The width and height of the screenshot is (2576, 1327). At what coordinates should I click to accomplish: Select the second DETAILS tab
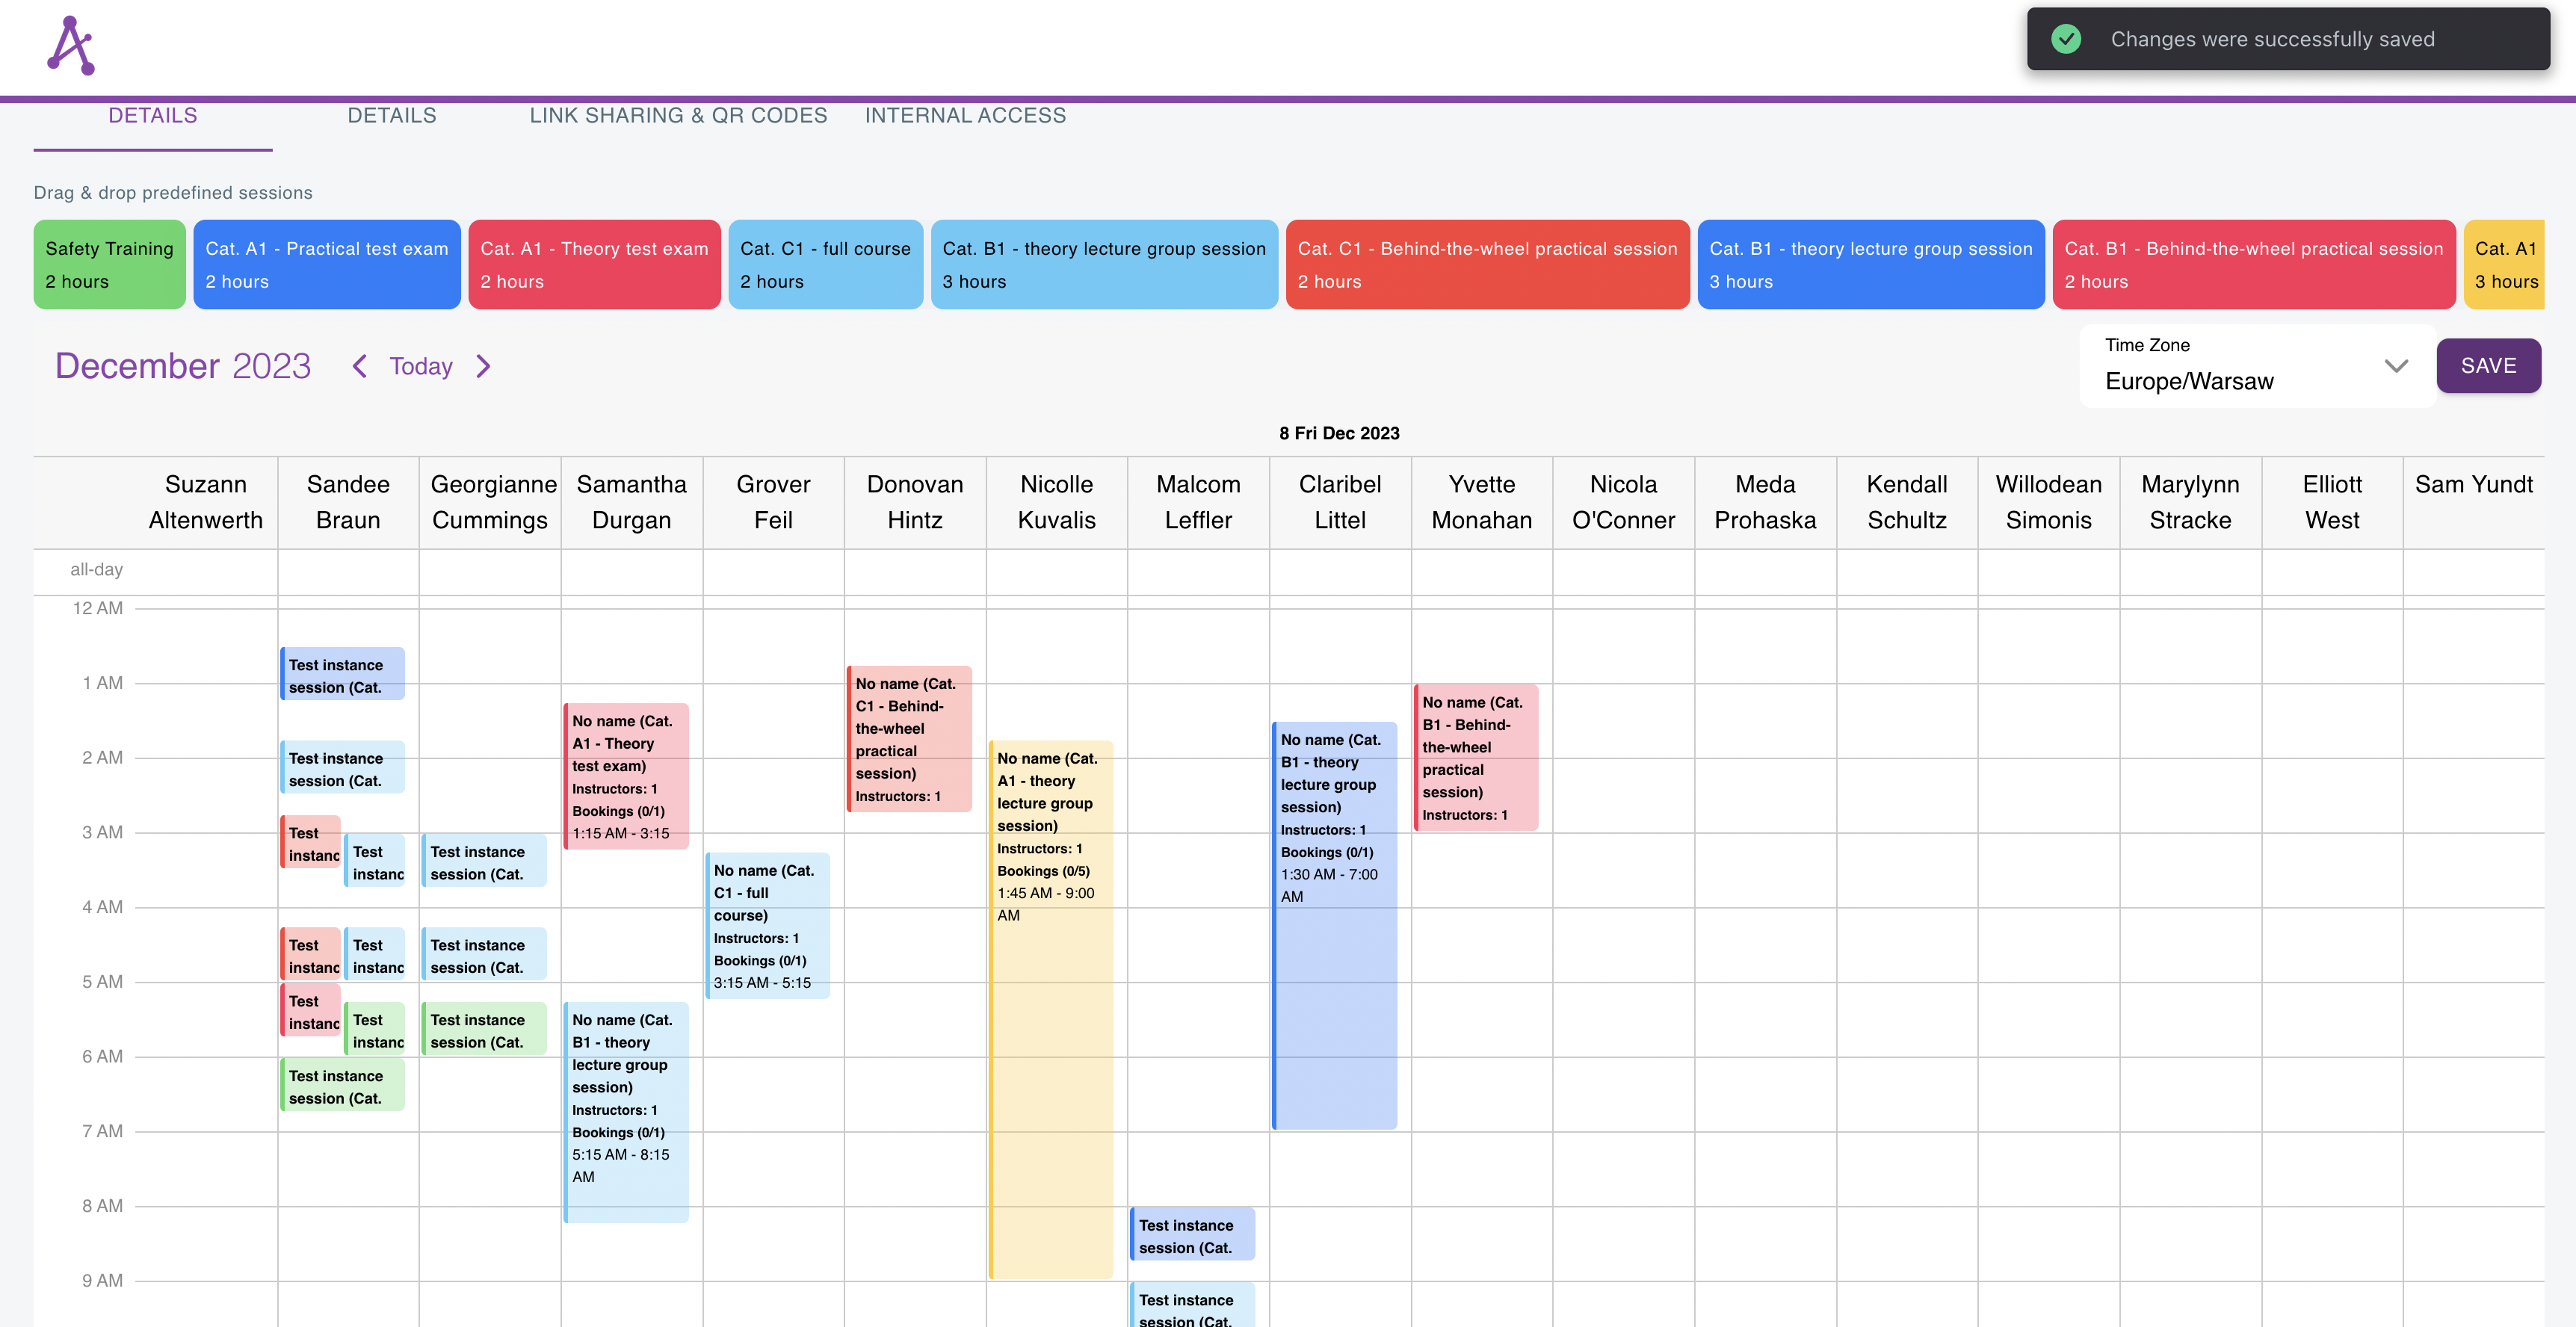(x=392, y=115)
